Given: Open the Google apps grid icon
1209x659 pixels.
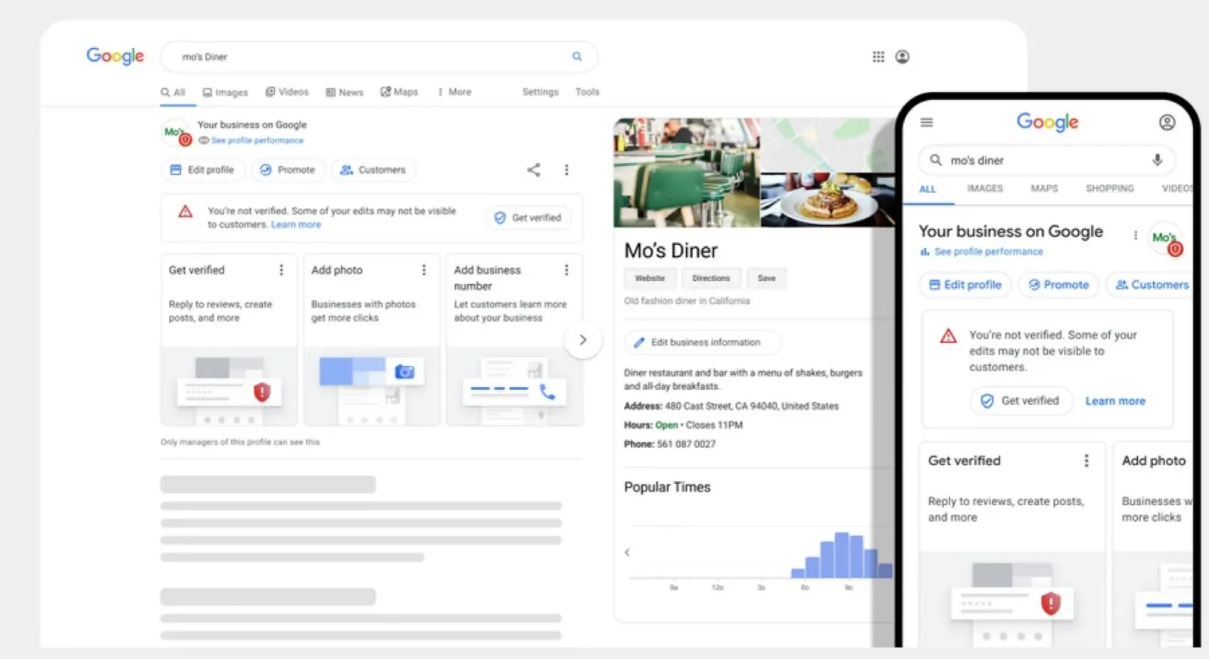Looking at the screenshot, I should tap(878, 57).
